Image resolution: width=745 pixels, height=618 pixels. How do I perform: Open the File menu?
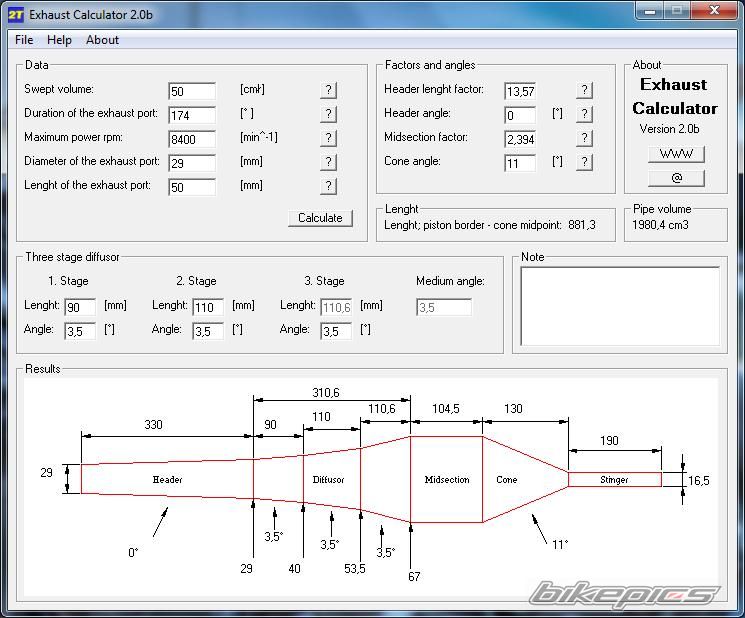point(24,40)
